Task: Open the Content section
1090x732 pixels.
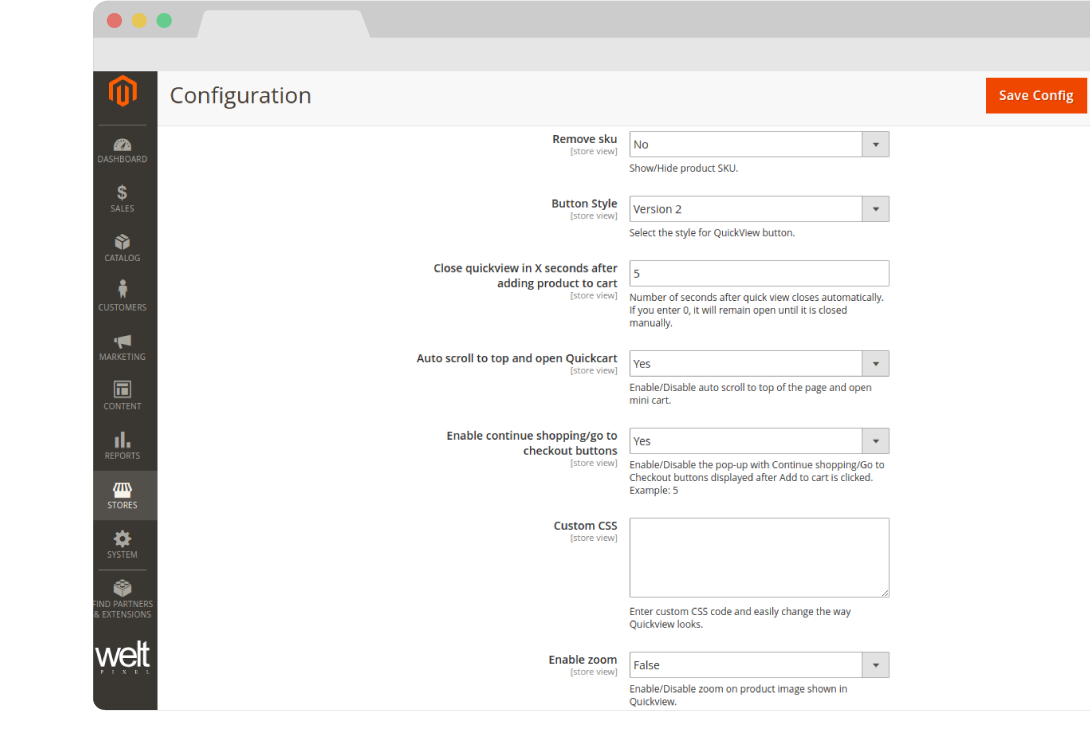Action: (122, 396)
